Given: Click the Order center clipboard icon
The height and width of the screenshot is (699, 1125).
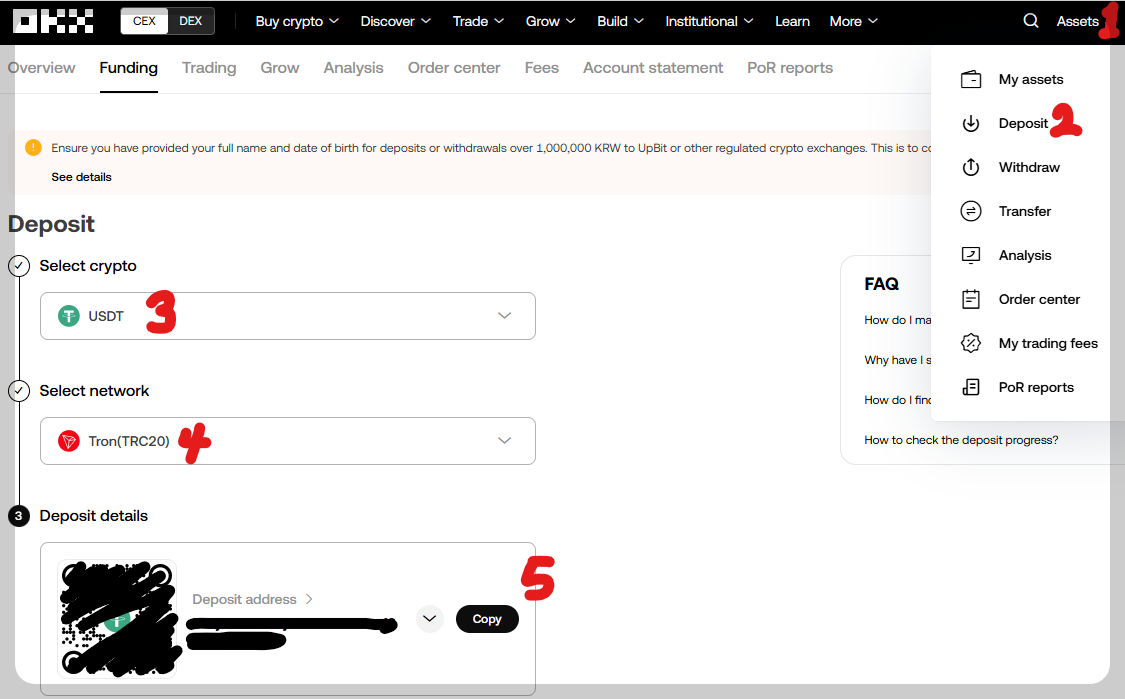Looking at the screenshot, I should (971, 299).
